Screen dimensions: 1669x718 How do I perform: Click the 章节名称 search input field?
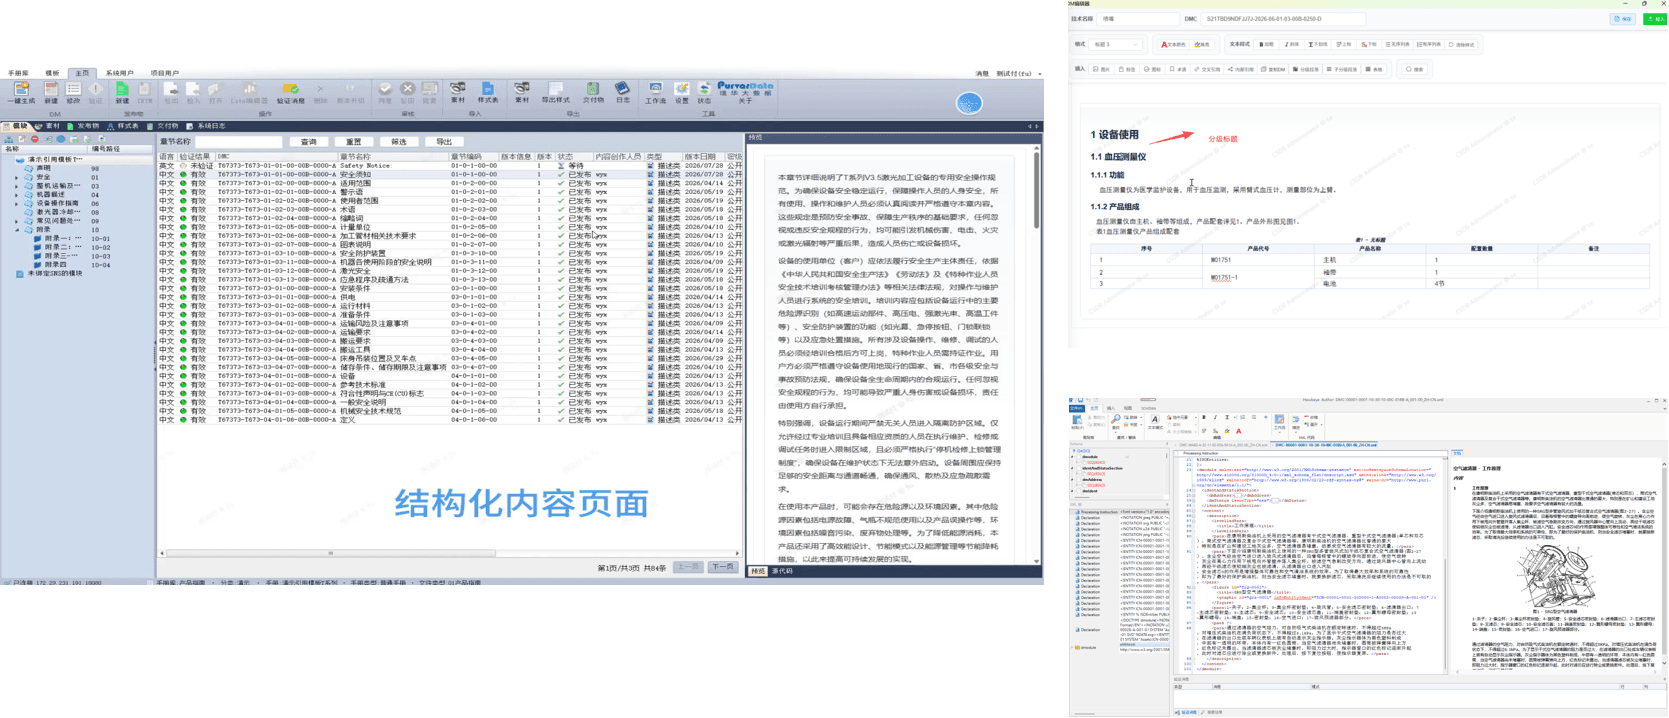pyautogui.click(x=238, y=142)
